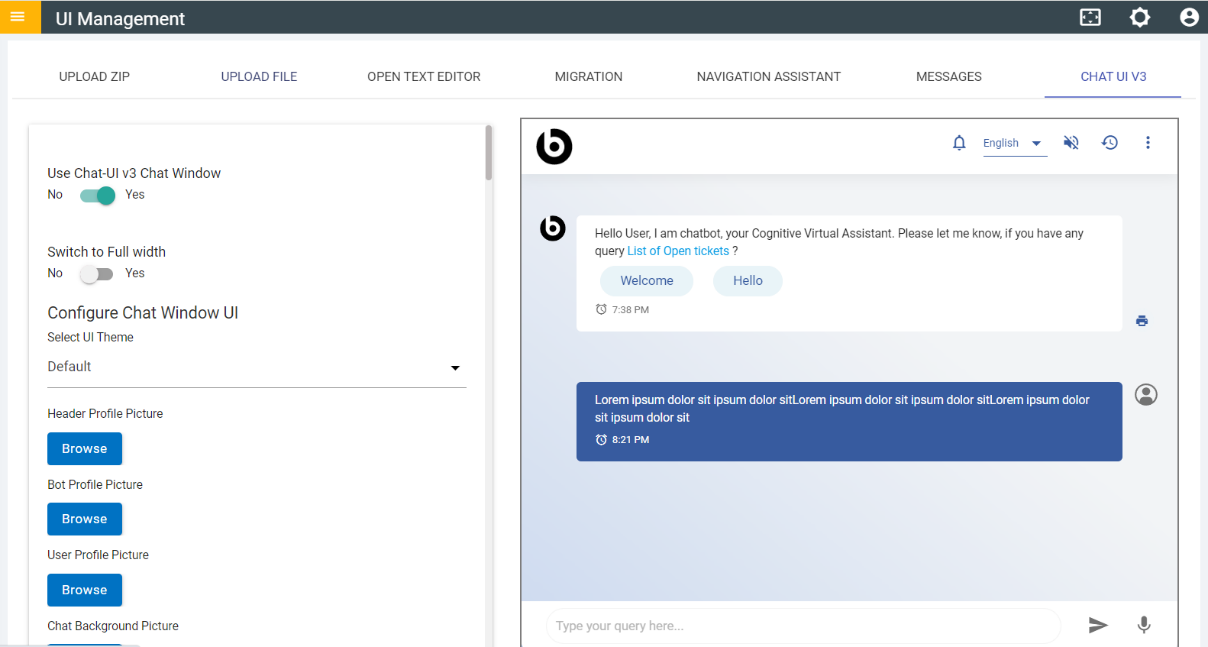Switch to the Upload Zip tab
The image size is (1208, 647).
tap(94, 76)
